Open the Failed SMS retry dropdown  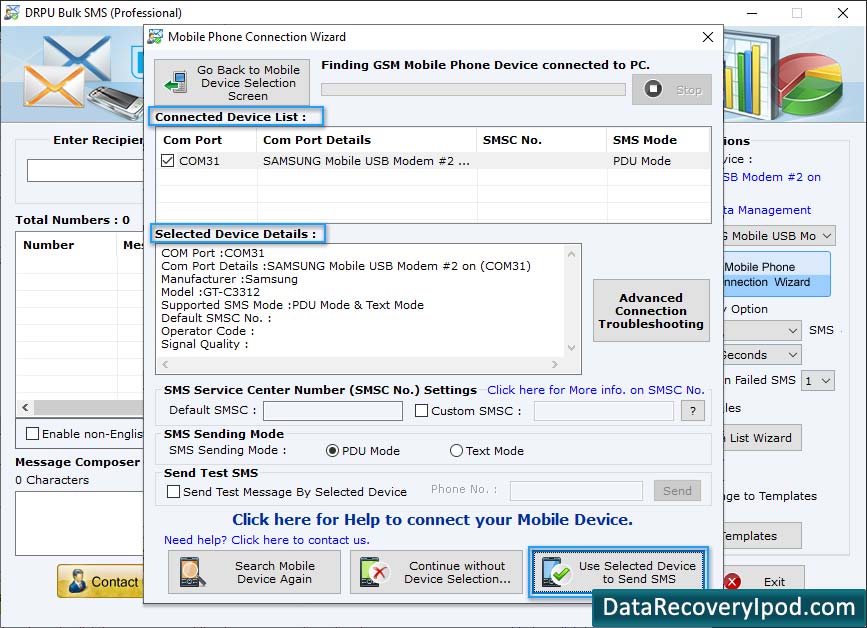coord(817,380)
